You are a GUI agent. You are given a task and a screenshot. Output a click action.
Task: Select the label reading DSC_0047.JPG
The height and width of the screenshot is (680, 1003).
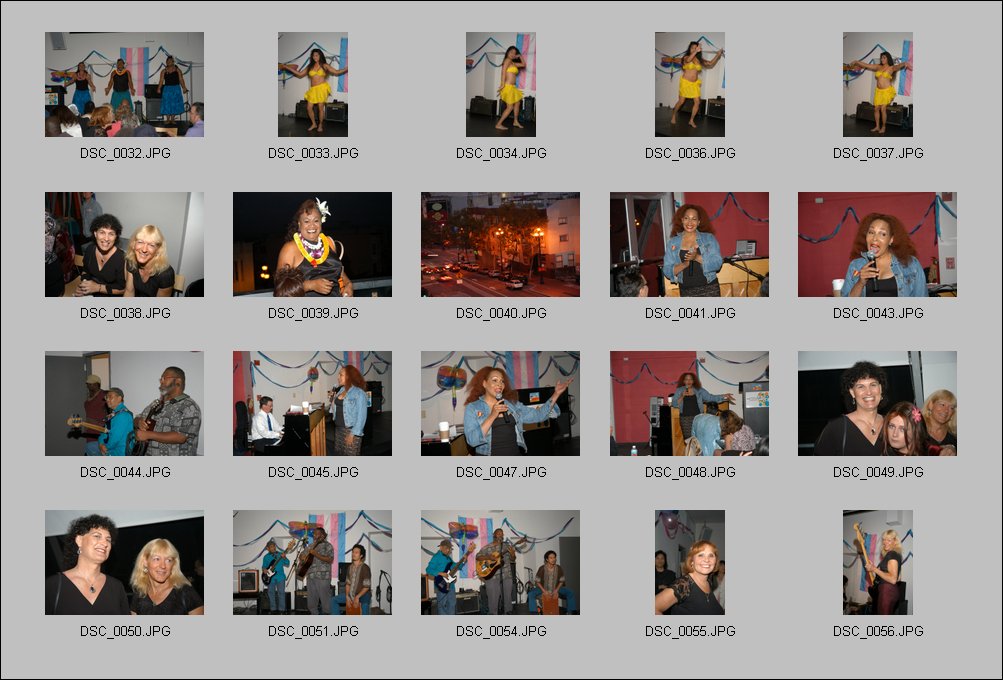coord(501,471)
